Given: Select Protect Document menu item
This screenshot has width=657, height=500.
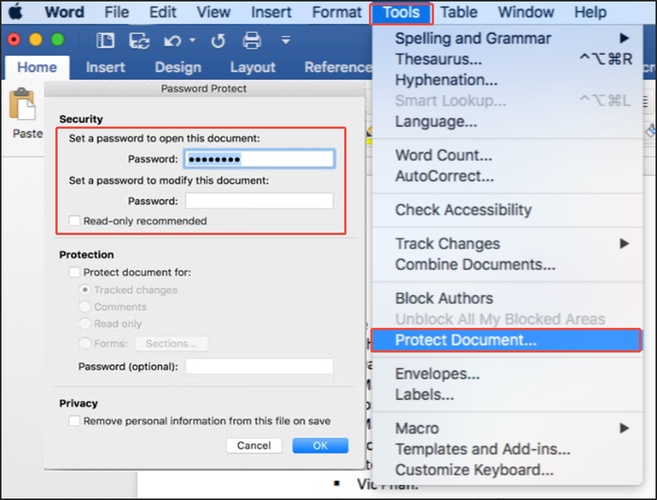Looking at the screenshot, I should (506, 340).
